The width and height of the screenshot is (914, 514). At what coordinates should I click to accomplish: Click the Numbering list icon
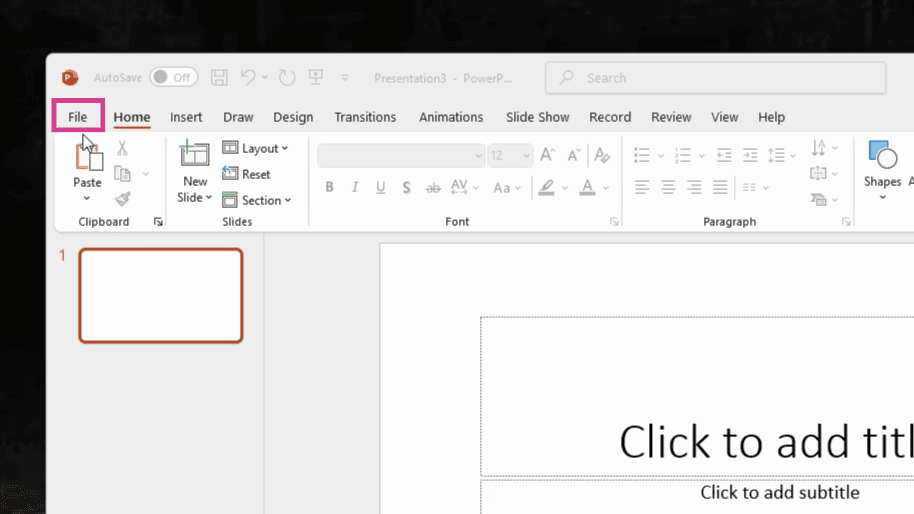[x=683, y=155]
